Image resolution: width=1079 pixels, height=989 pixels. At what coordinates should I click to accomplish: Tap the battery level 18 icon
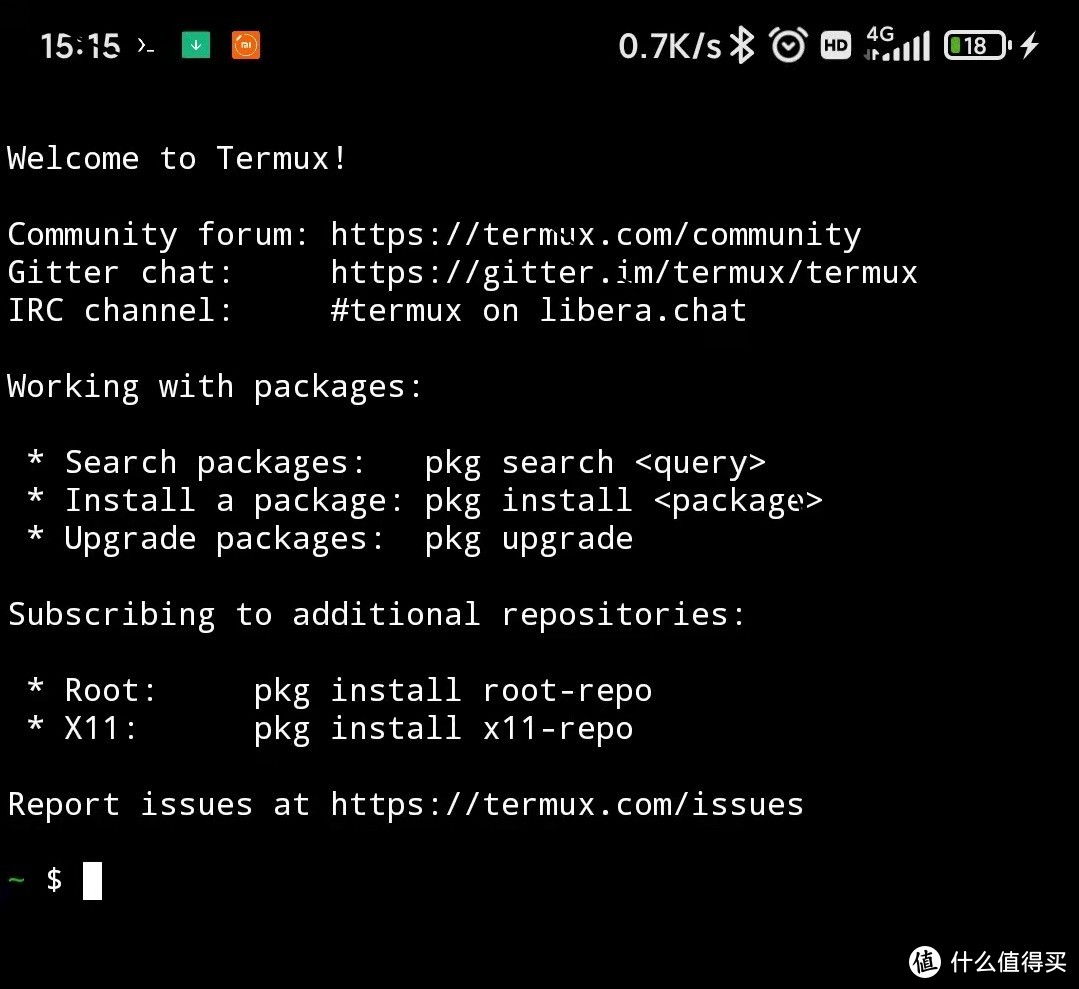(x=978, y=46)
